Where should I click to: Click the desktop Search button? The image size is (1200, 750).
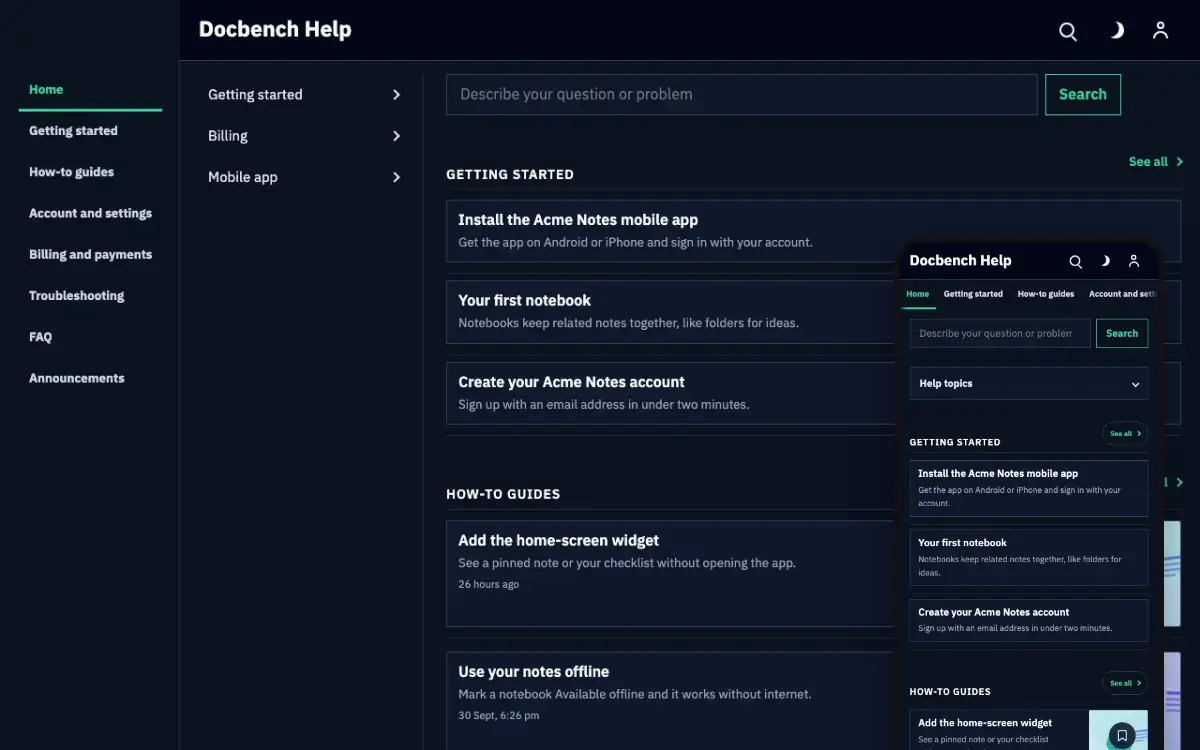(x=1083, y=95)
